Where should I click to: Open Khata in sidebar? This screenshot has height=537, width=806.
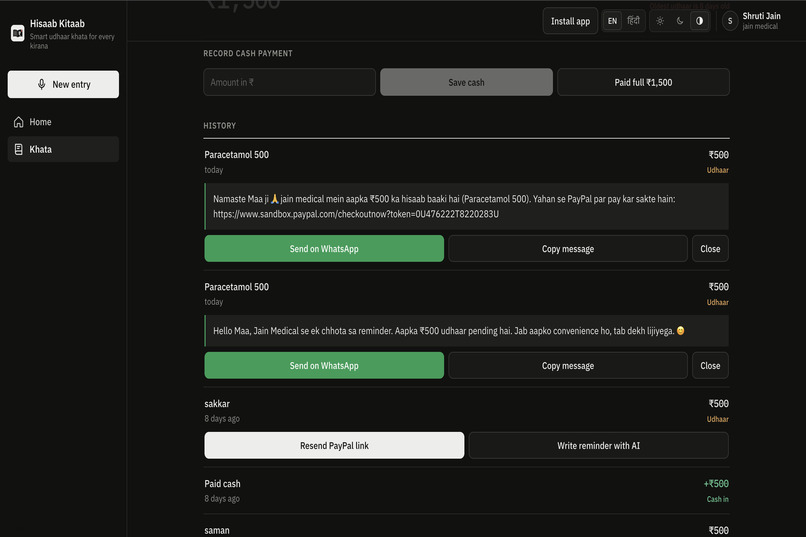[63, 149]
